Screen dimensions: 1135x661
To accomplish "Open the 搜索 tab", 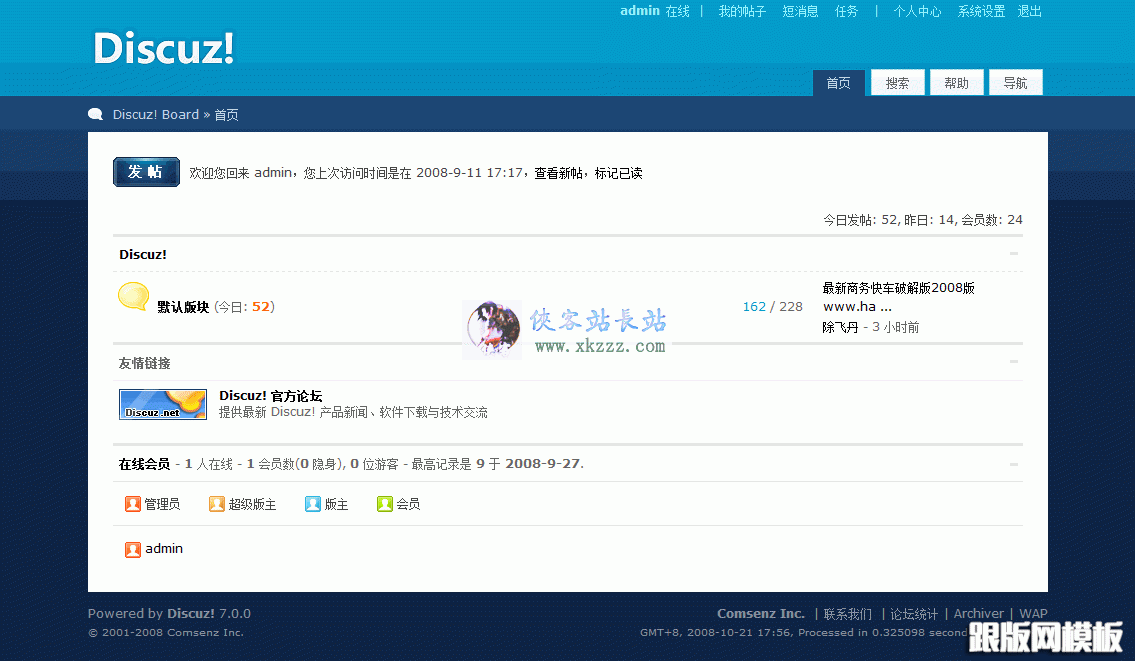I will (898, 83).
